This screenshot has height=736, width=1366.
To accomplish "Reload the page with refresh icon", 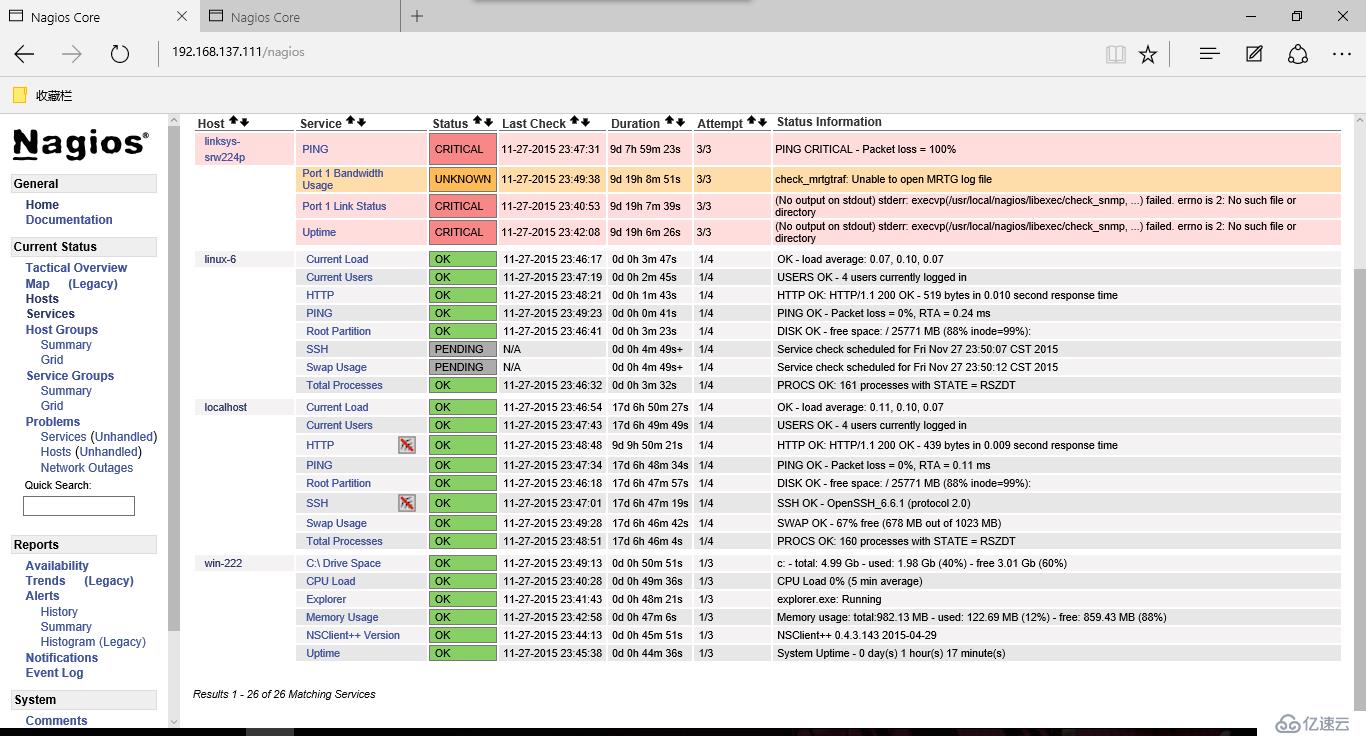I will coord(120,54).
